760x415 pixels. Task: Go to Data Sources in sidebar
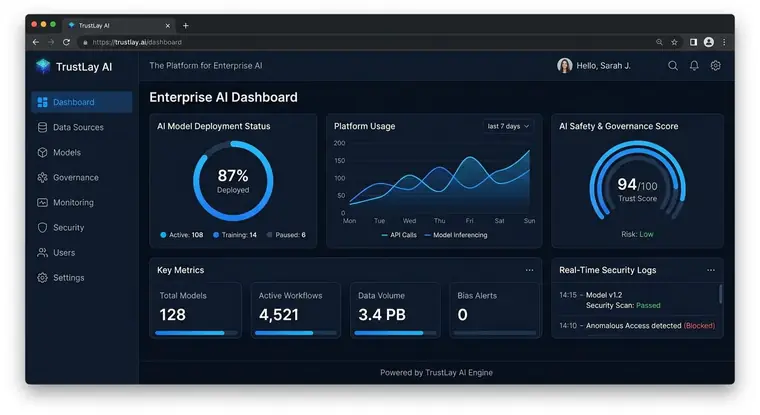[x=81, y=128]
